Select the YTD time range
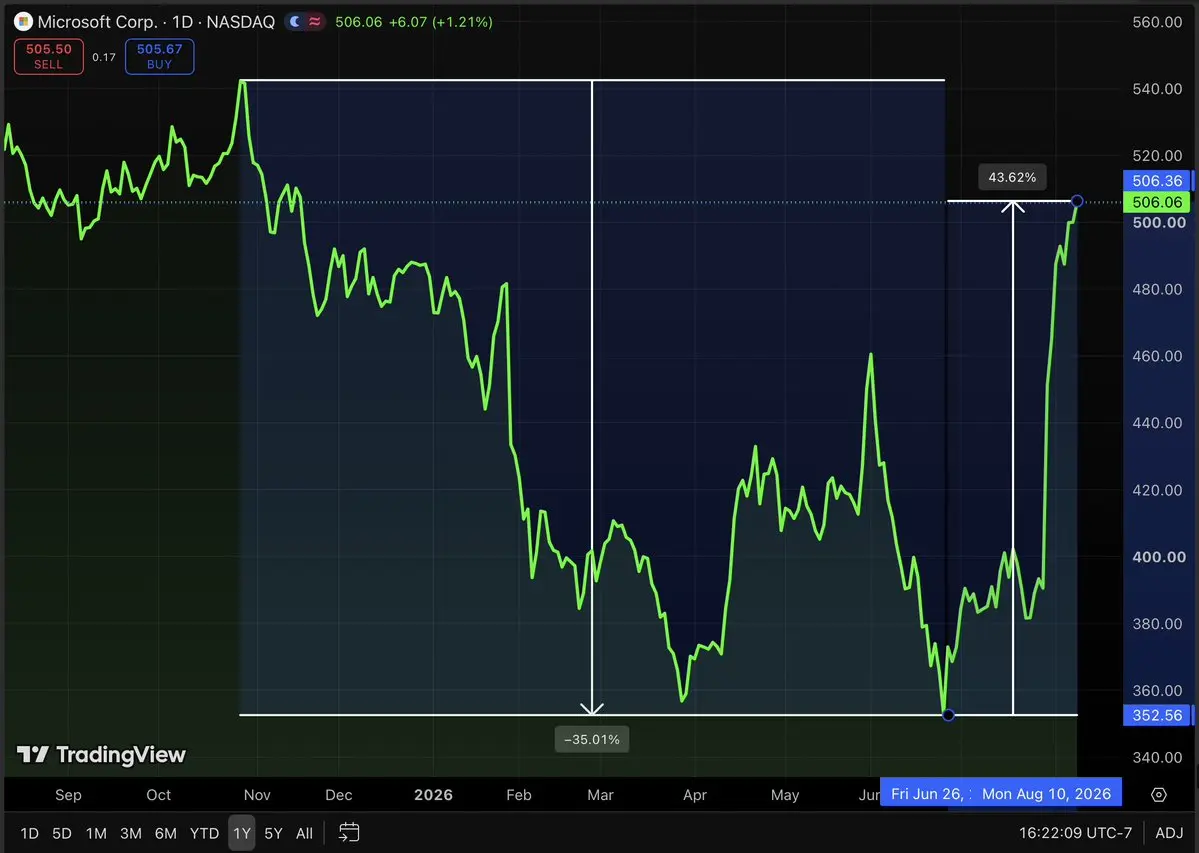Viewport: 1199px width, 853px height. coord(204,833)
